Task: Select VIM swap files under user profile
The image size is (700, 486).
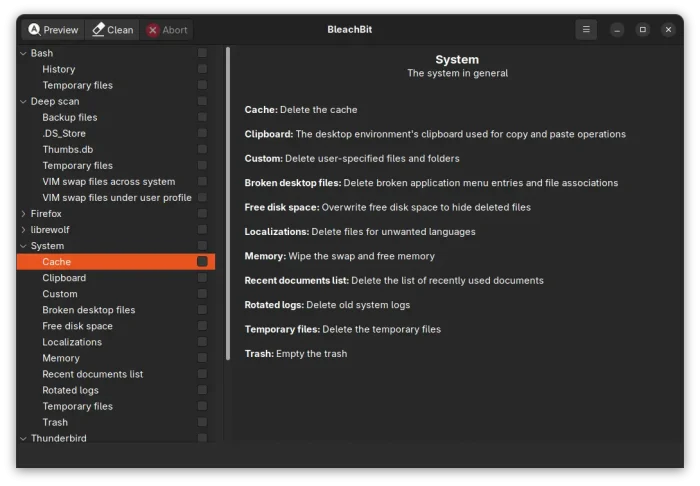Action: pyautogui.click(x=117, y=198)
